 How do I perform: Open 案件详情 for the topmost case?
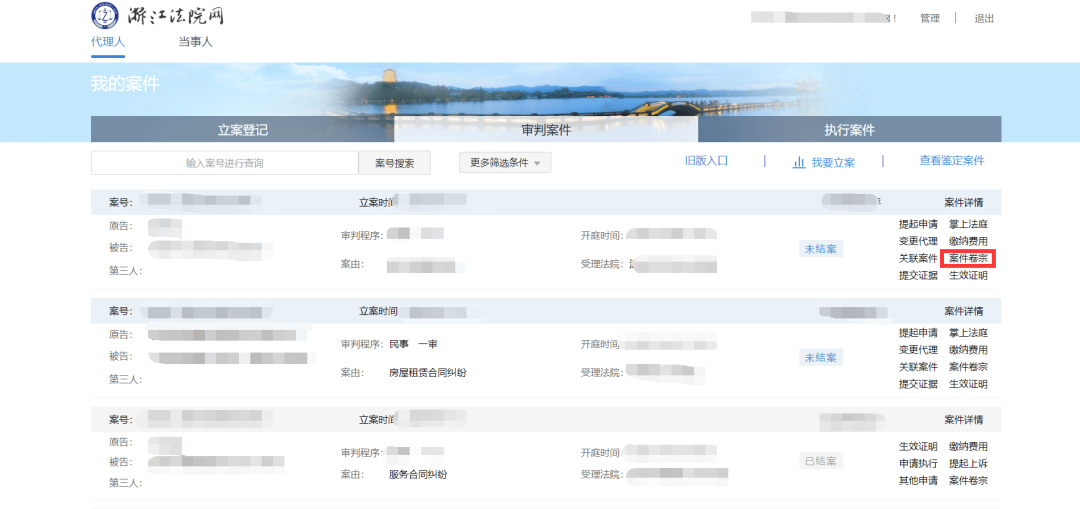[964, 202]
